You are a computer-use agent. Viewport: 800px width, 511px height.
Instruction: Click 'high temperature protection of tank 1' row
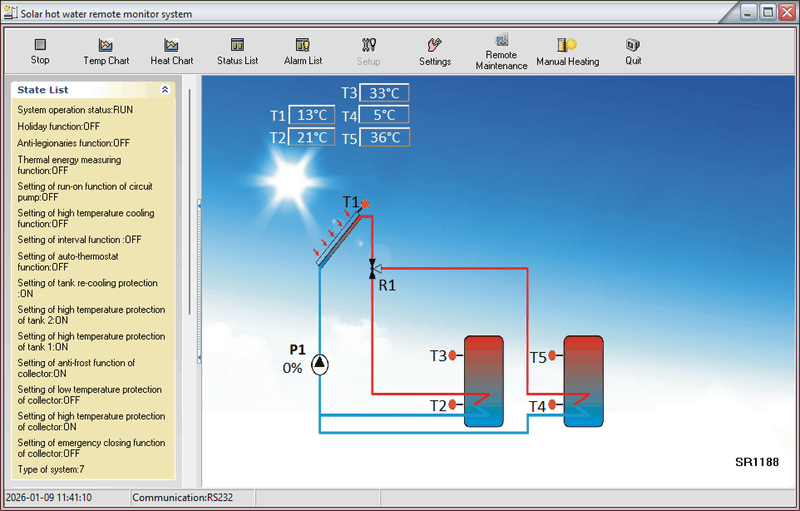(91, 341)
